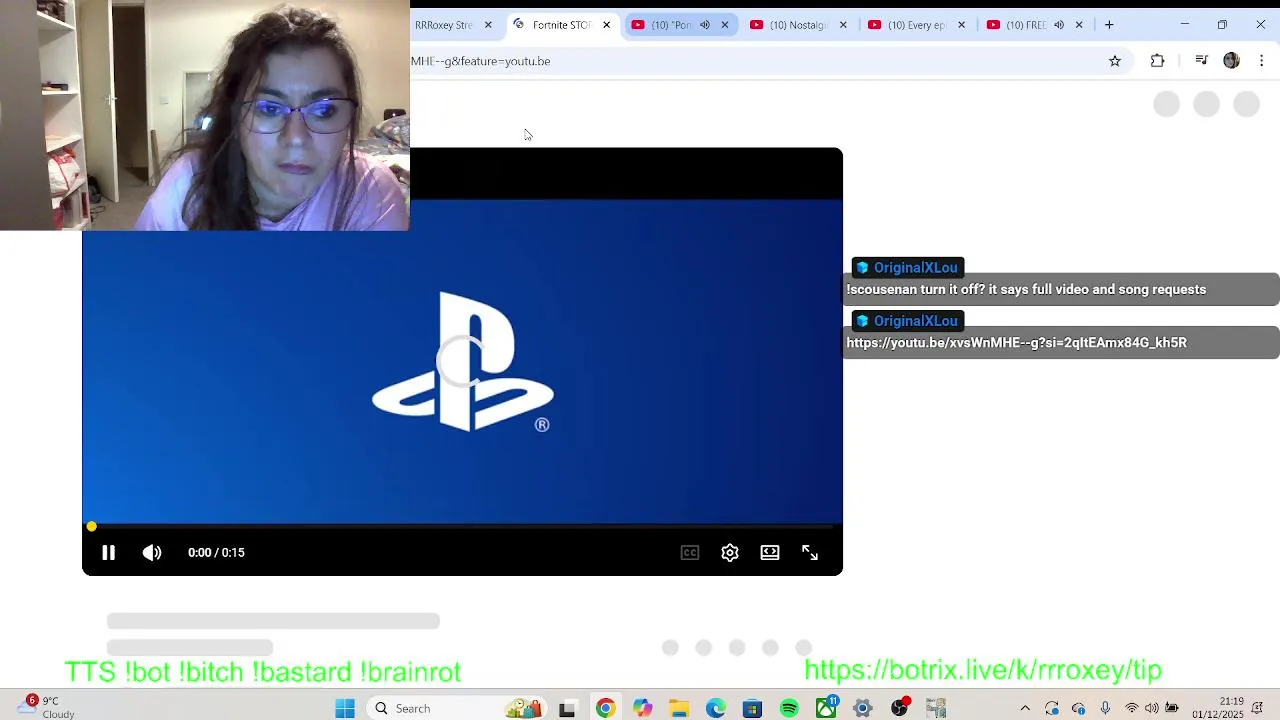Close the RRRoxey Stre tab

point(488,25)
